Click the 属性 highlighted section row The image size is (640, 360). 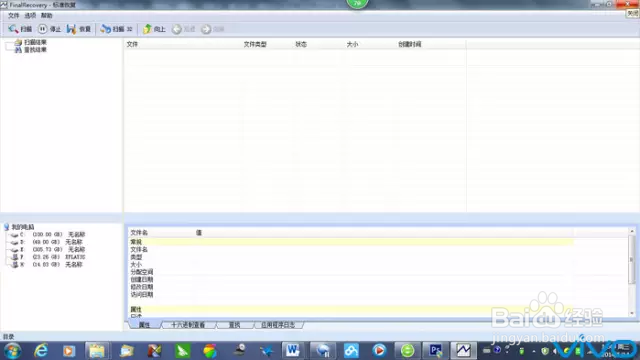pos(351,309)
